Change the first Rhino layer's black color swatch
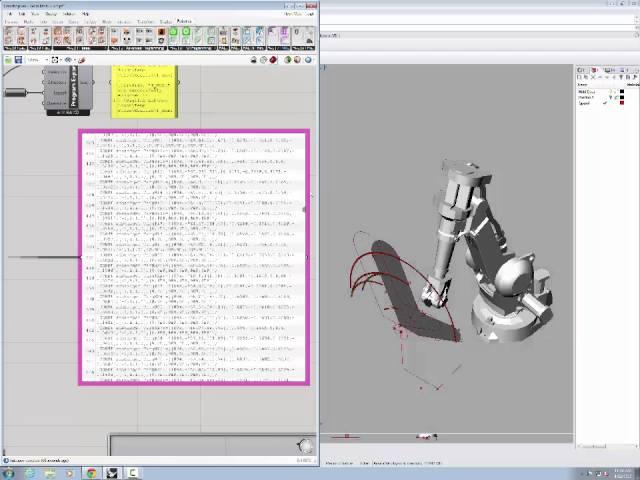 (x=622, y=91)
